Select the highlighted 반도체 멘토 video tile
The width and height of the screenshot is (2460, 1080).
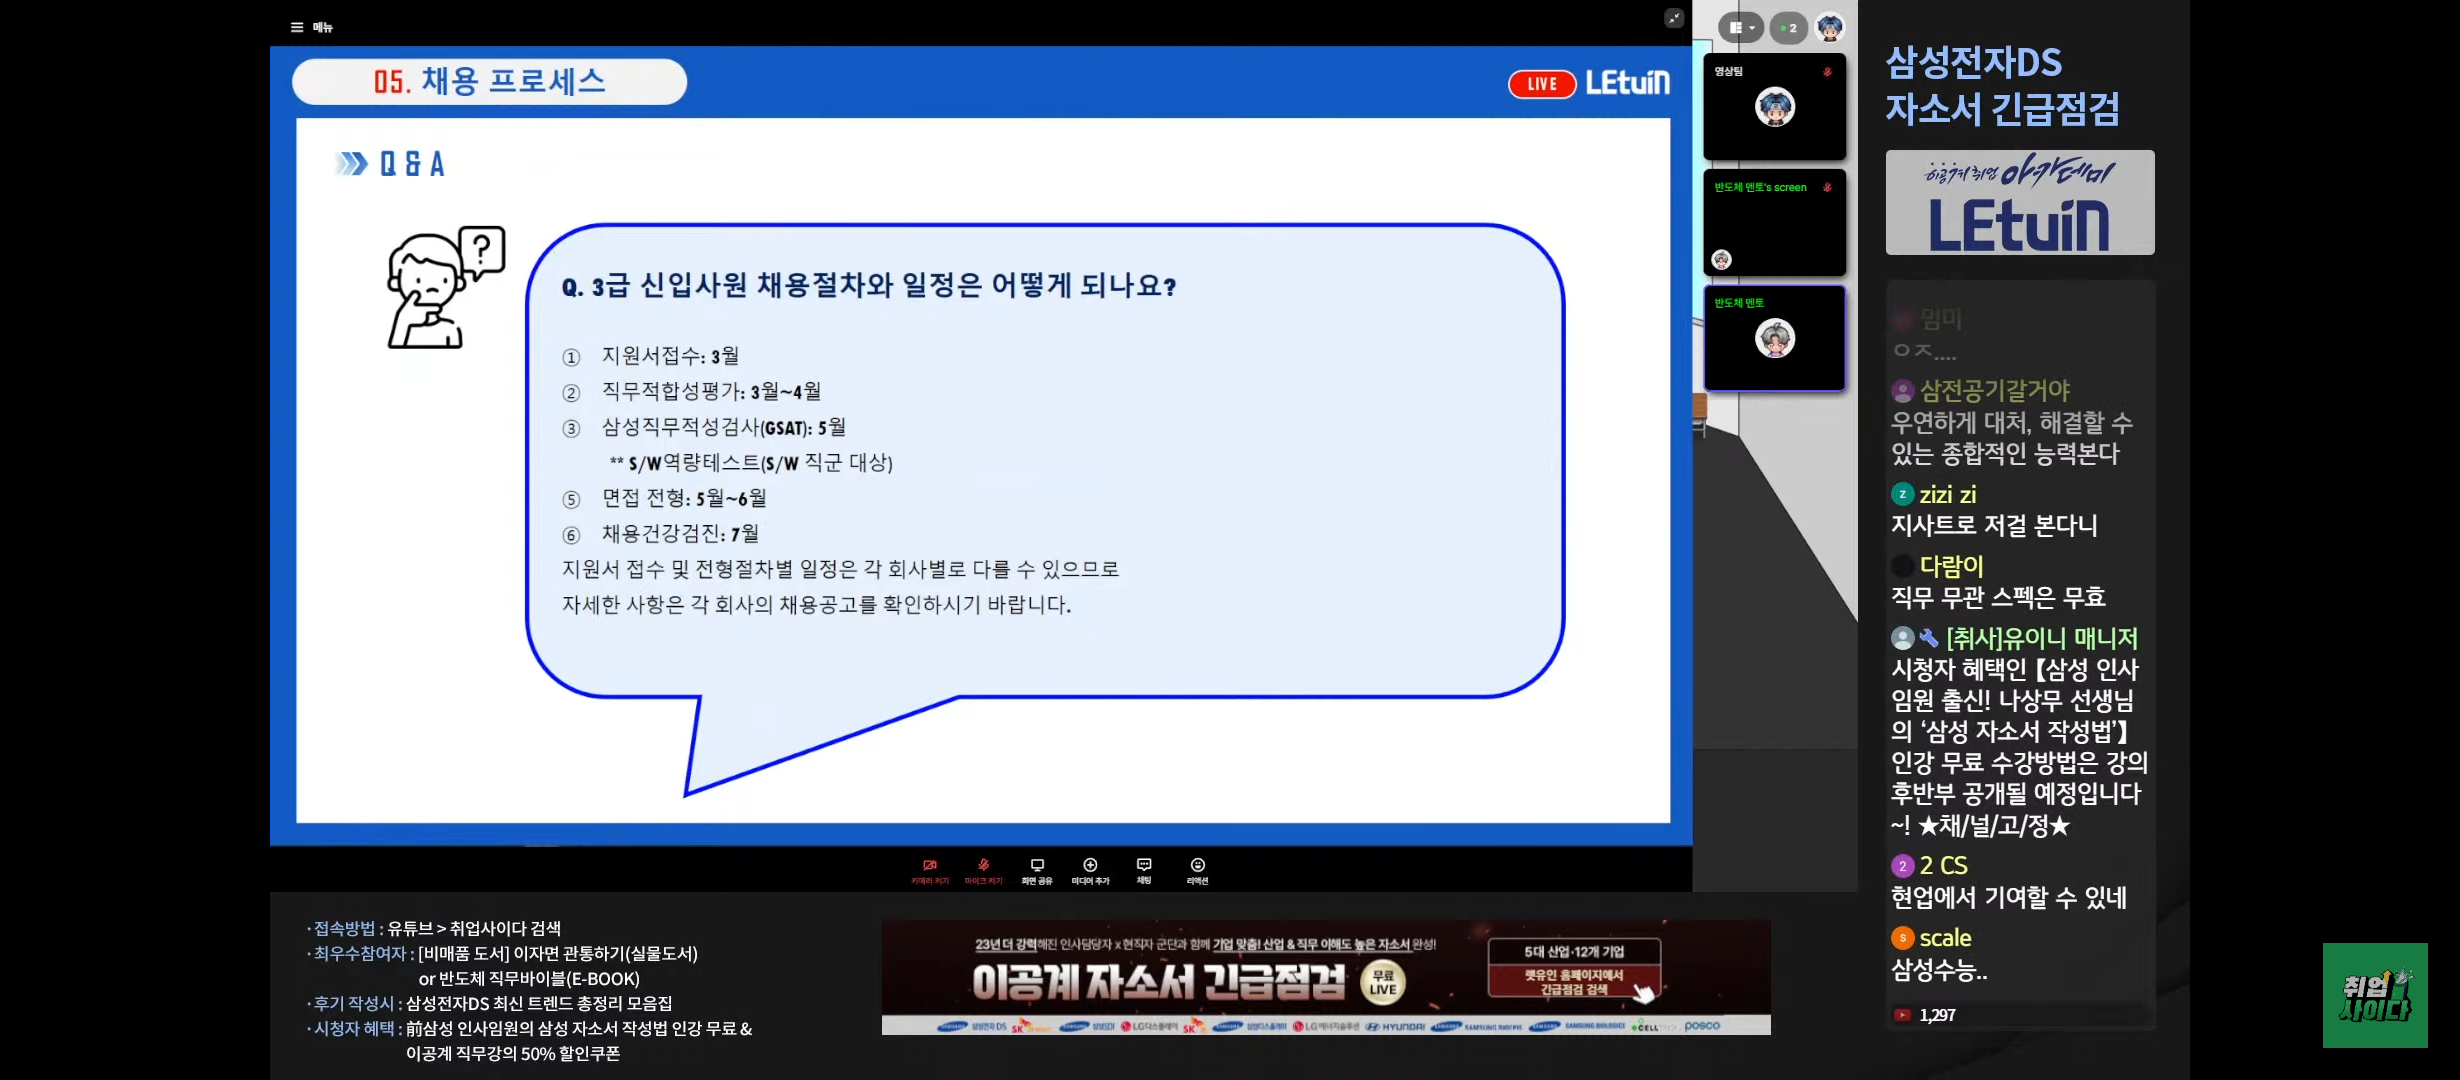[x=1774, y=338]
